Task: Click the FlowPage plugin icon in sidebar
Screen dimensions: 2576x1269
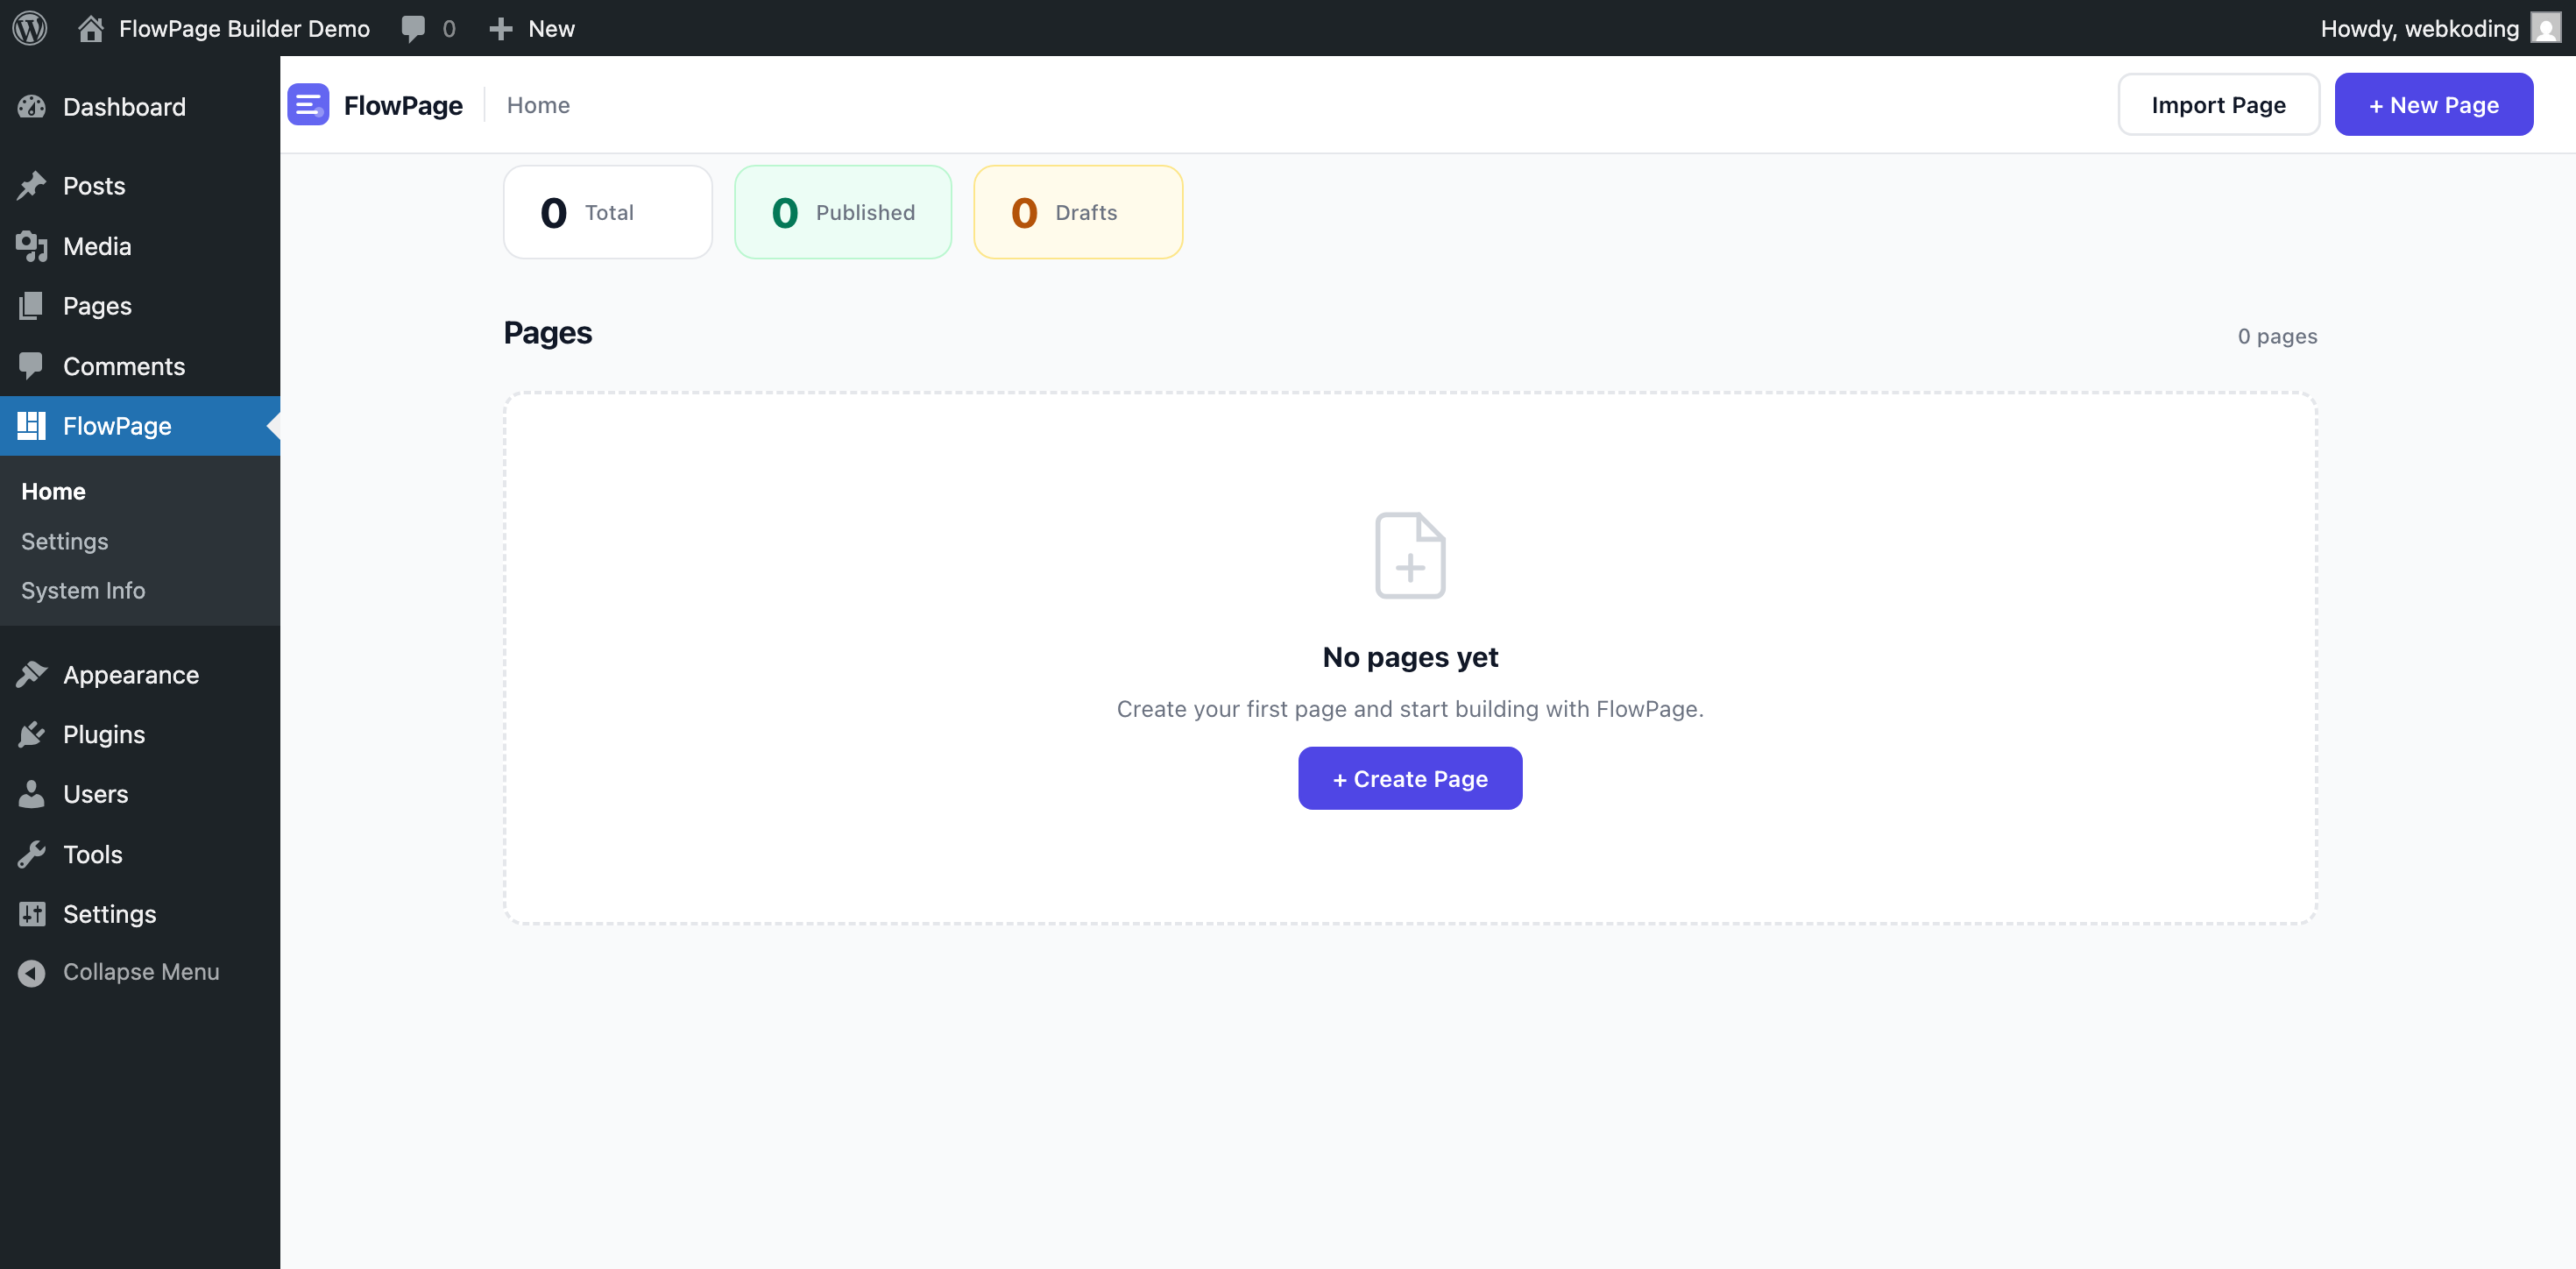Action: pyautogui.click(x=32, y=426)
